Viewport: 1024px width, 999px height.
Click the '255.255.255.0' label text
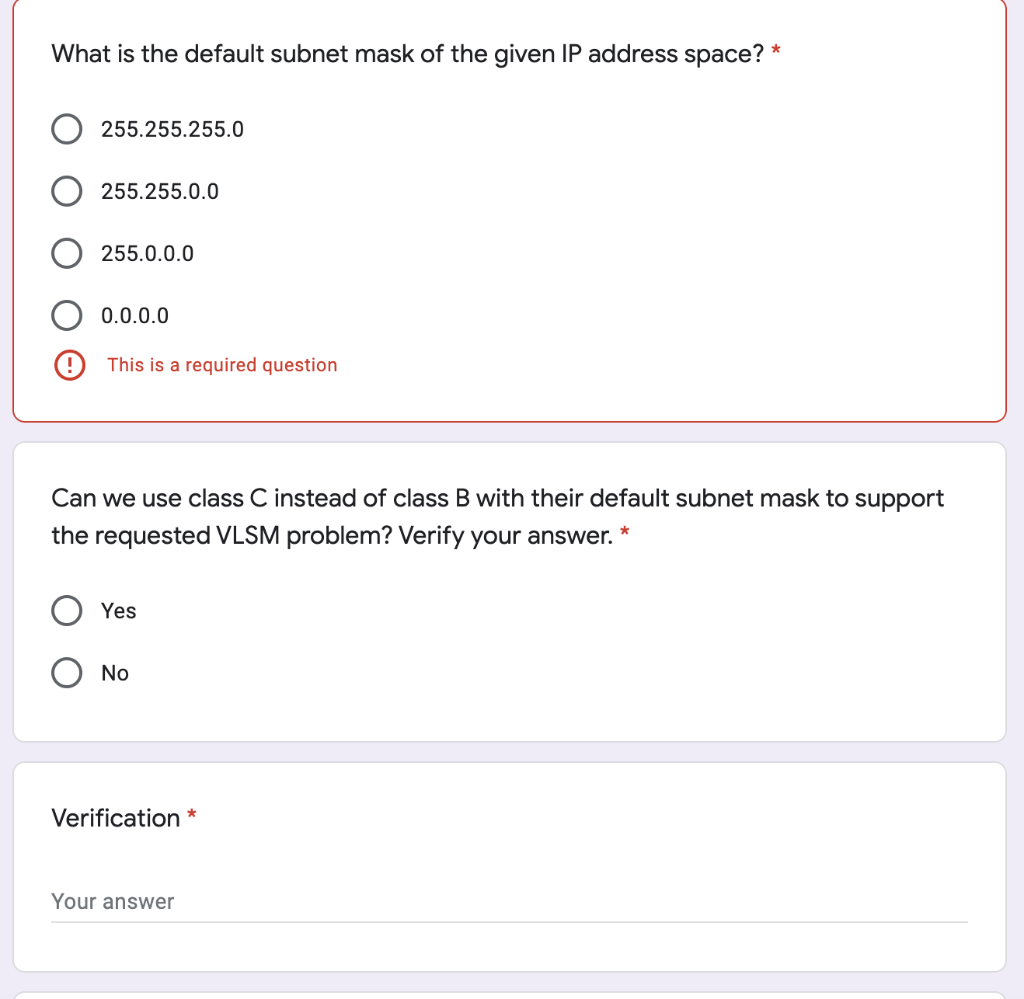click(172, 129)
